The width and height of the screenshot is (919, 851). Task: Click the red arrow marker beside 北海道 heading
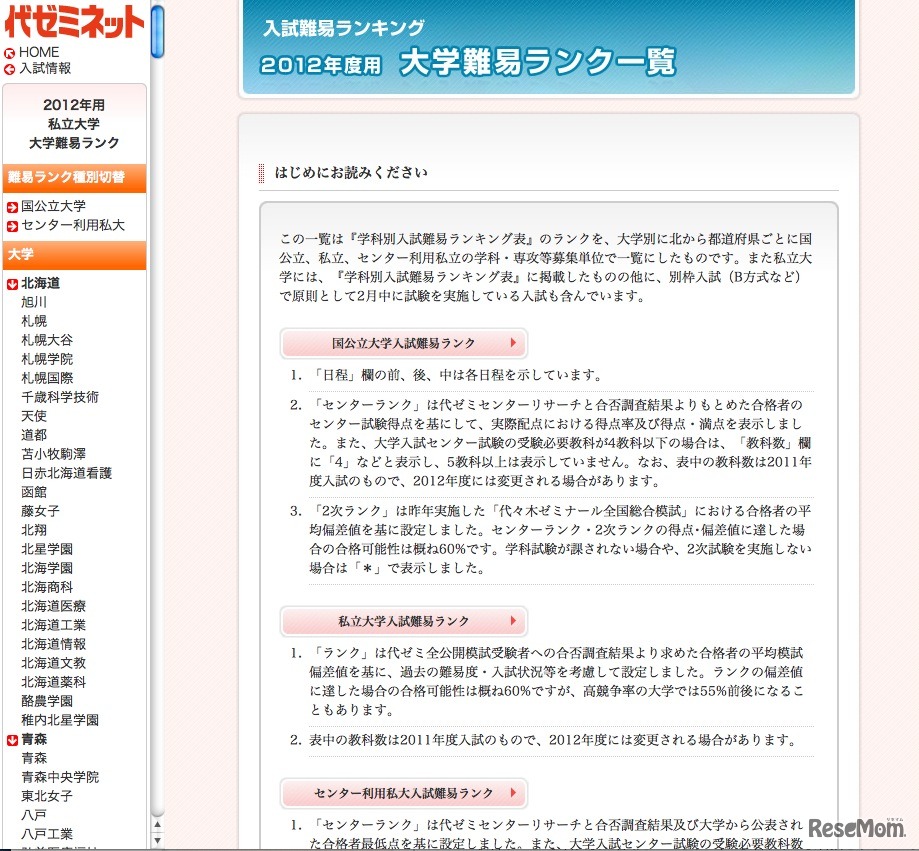click(x=13, y=283)
